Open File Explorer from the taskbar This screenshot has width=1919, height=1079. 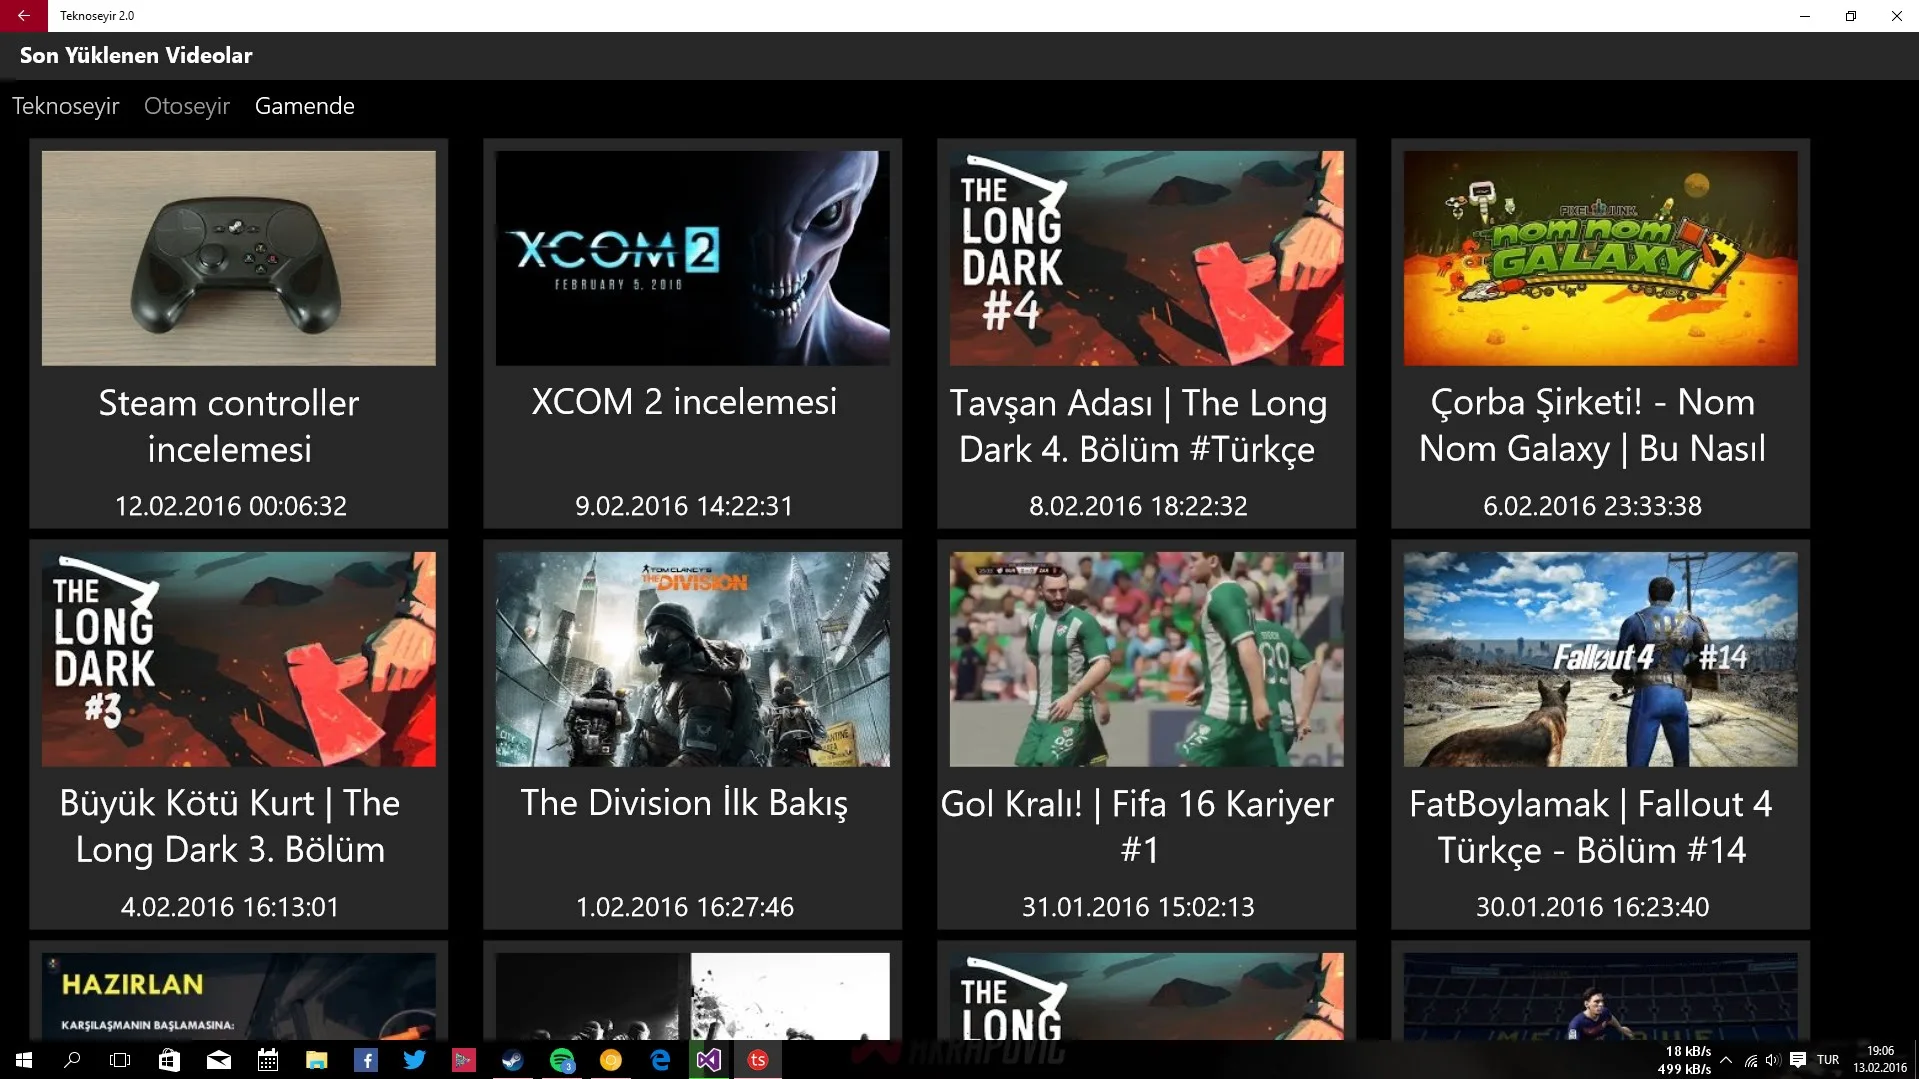point(316,1060)
